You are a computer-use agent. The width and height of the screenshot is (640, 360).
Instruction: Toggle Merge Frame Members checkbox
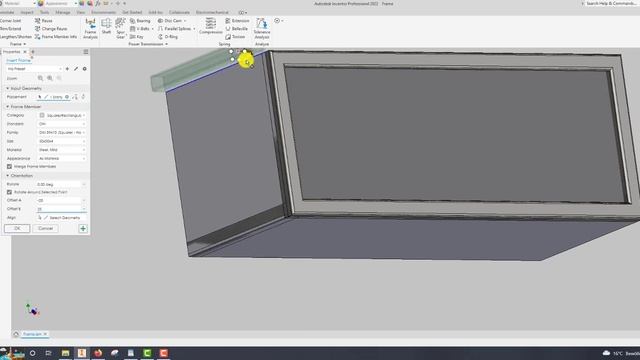(9, 167)
